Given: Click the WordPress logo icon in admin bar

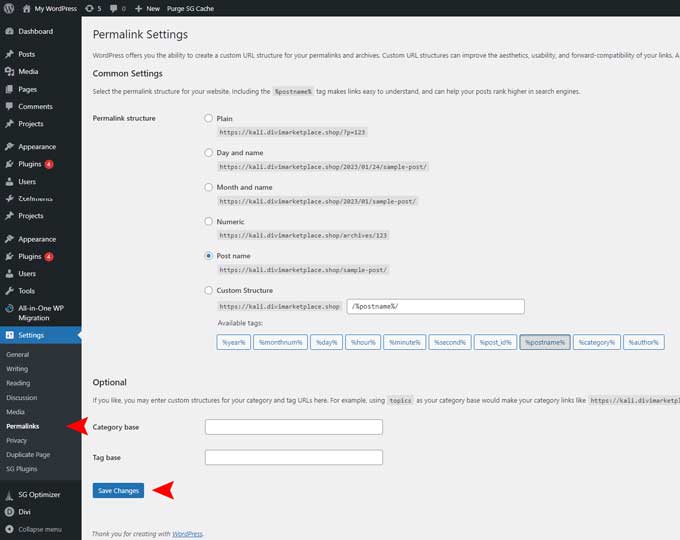Looking at the screenshot, I should click(x=8, y=8).
